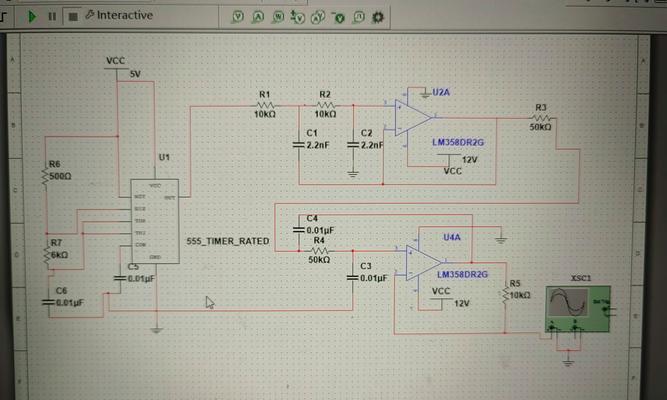Select the C4 capacitor symbol
Viewport: 667px width, 400px height.
pos(299,230)
